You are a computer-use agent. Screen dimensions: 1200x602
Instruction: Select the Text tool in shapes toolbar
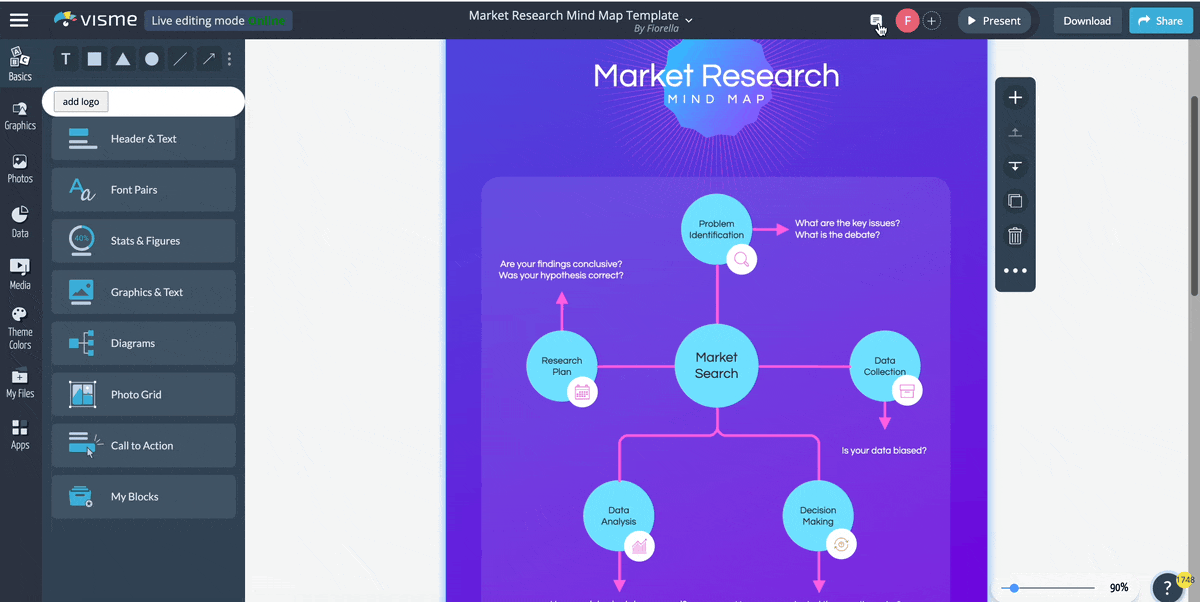click(66, 59)
